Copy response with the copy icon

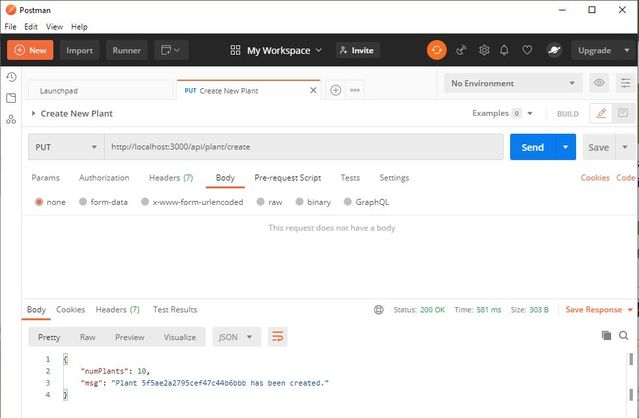tap(606, 335)
